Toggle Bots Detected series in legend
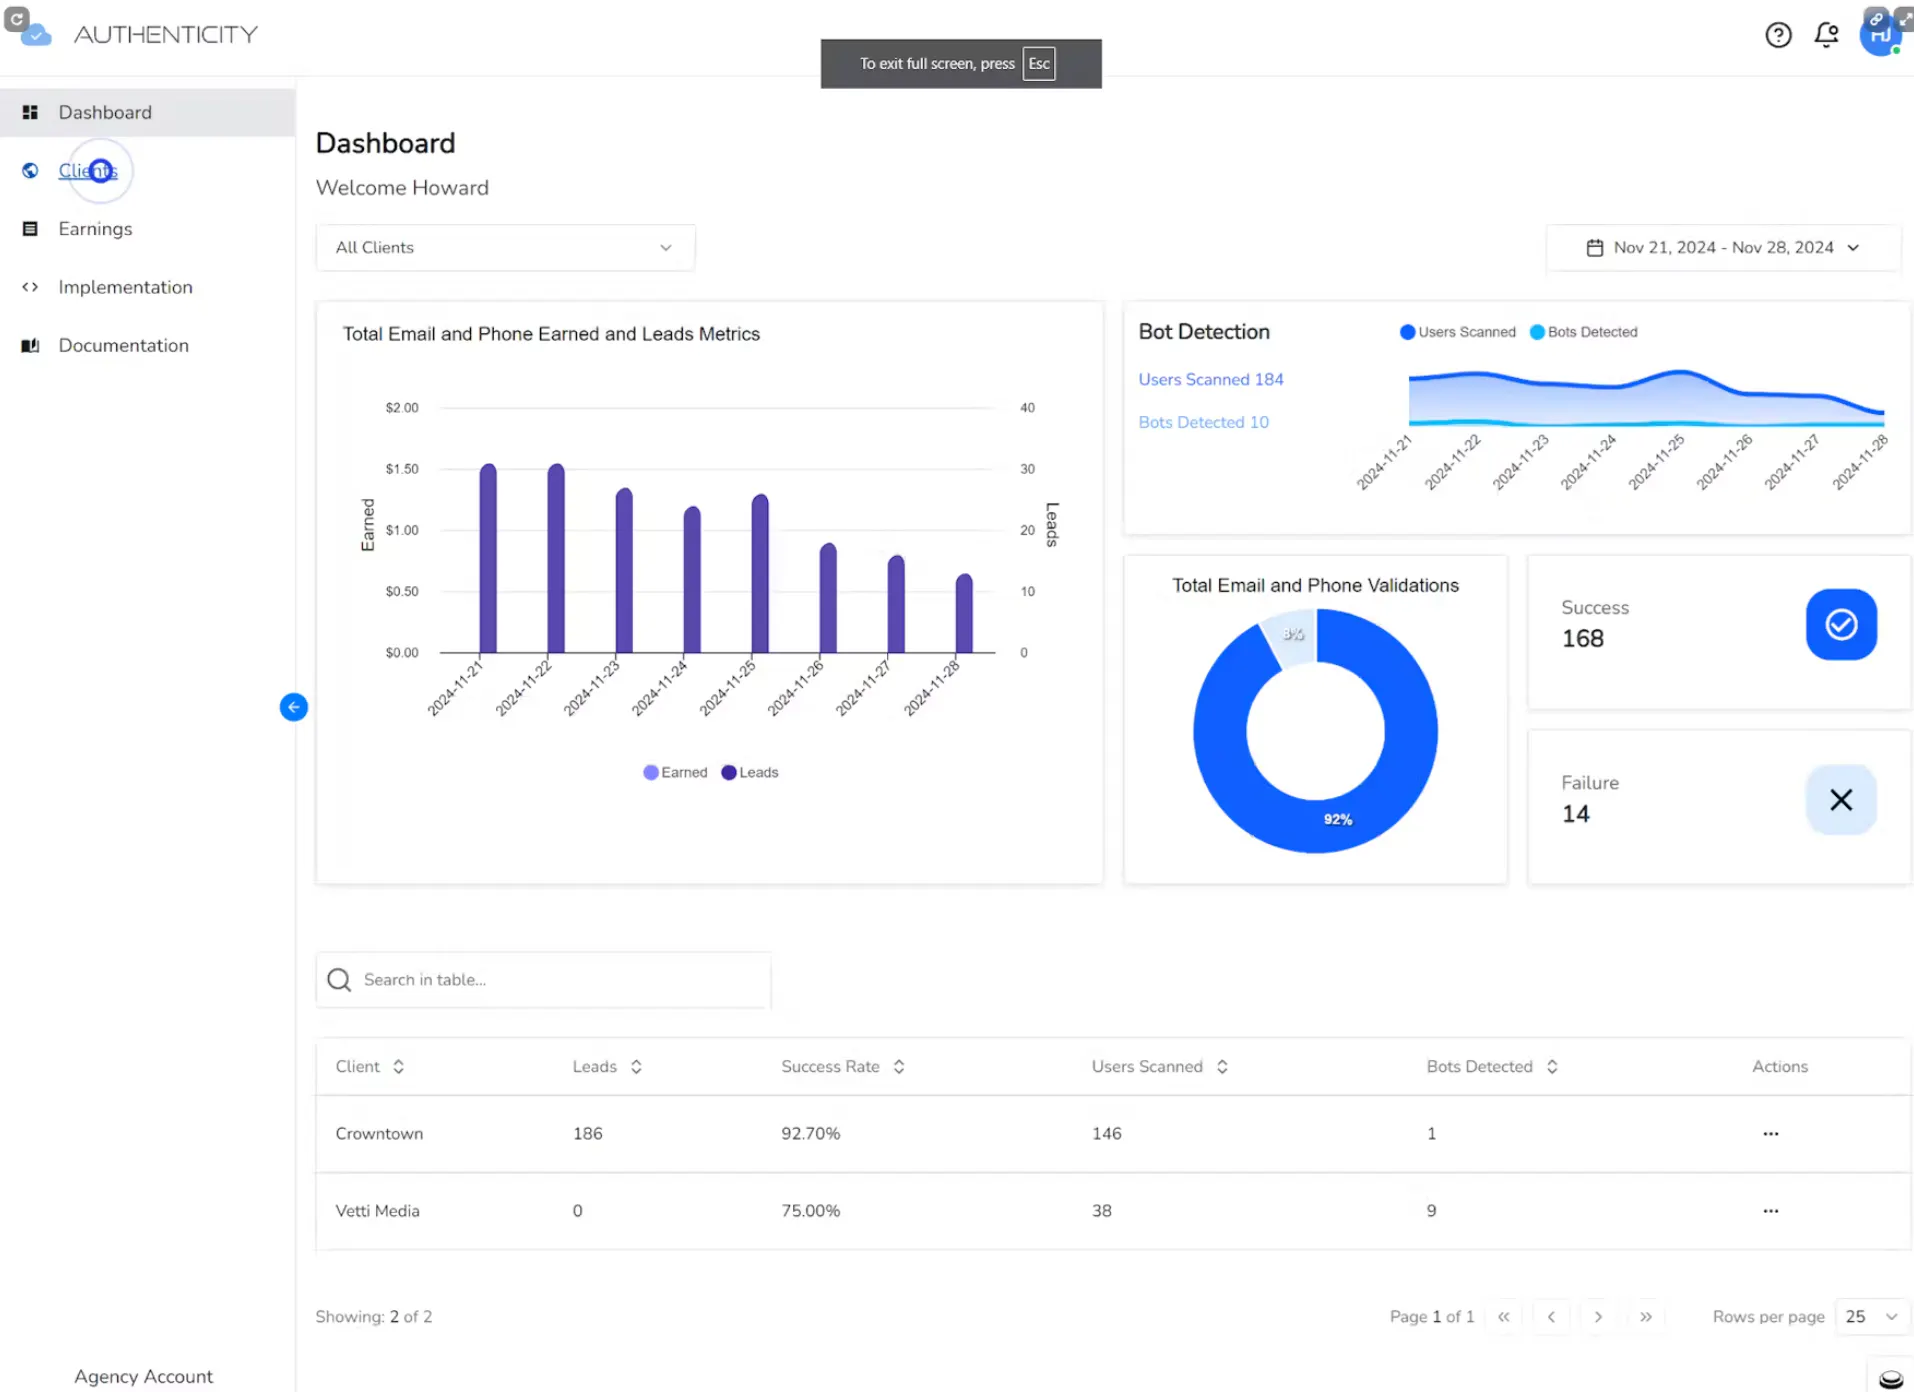This screenshot has width=1914, height=1392. click(x=1584, y=332)
